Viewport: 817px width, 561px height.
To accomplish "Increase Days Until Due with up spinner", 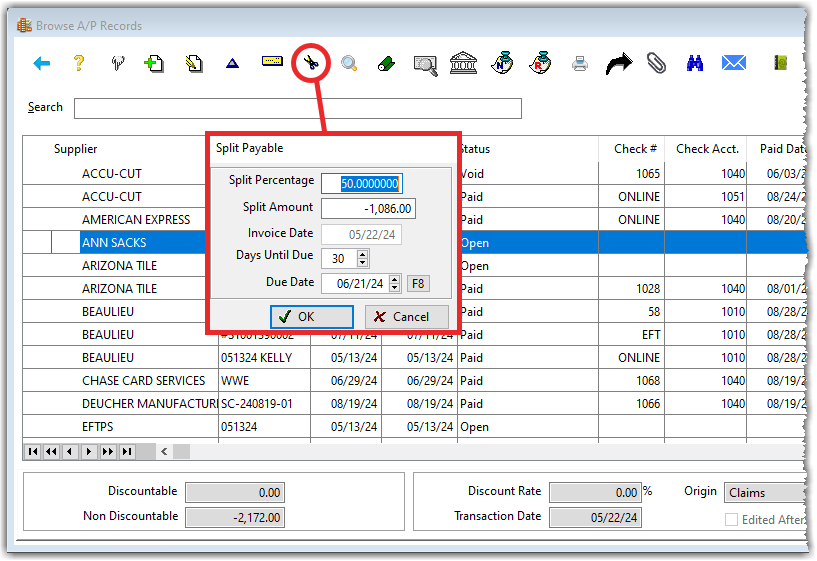I will coord(362,254).
